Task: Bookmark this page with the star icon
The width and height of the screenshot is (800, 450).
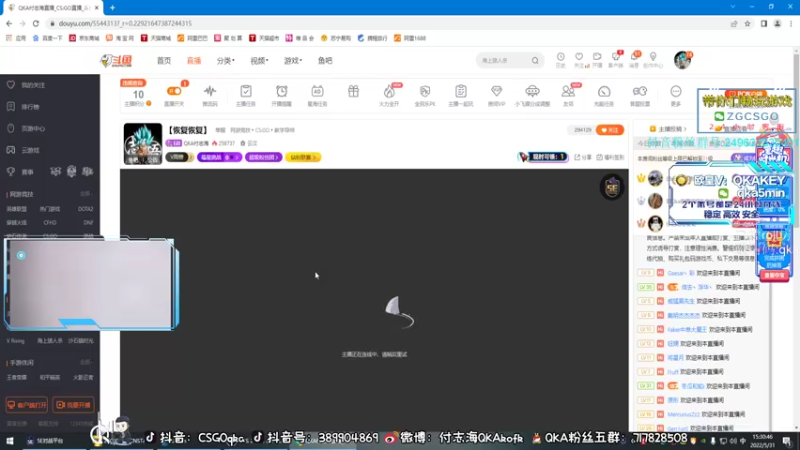Action: coord(747,23)
